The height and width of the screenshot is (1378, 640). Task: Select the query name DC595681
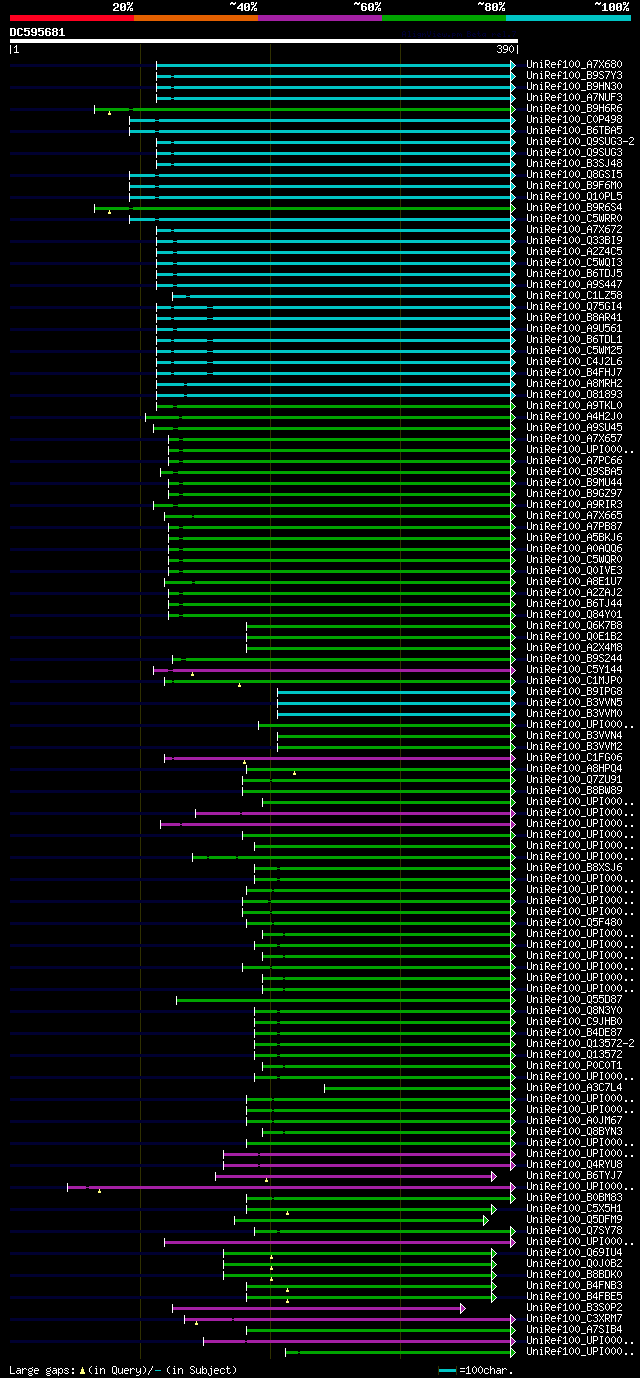[x=38, y=32]
